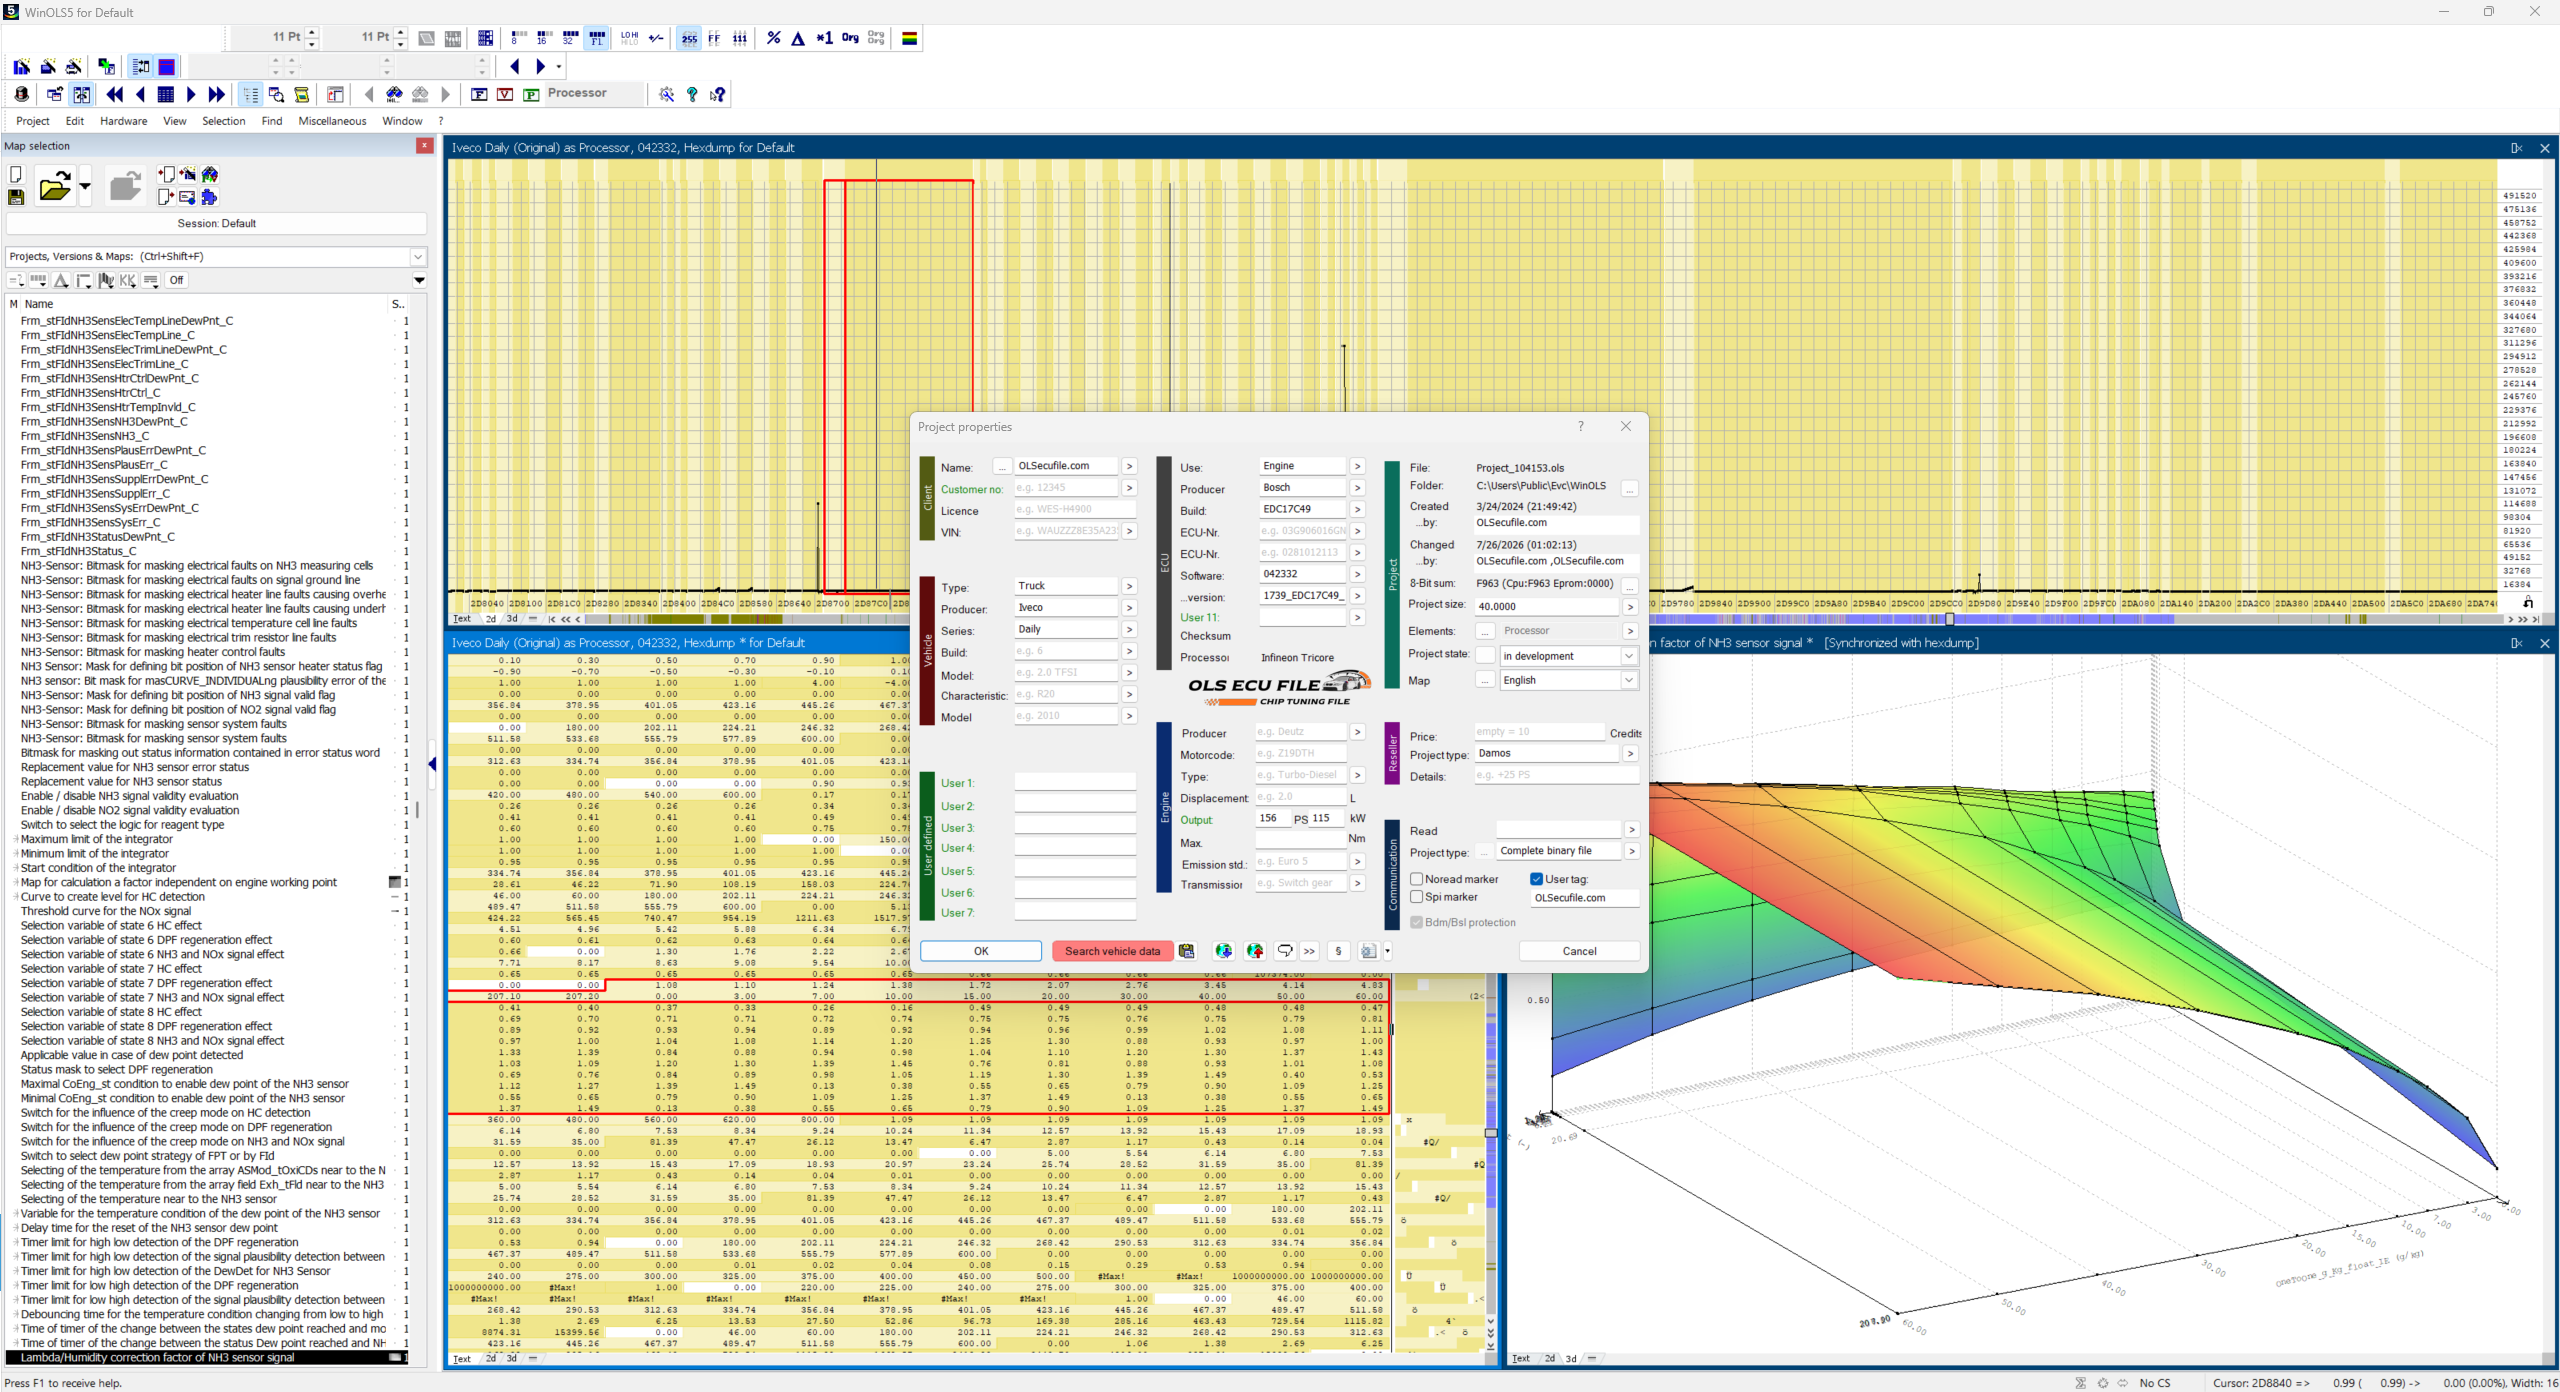Image resolution: width=2560 pixels, height=1392 pixels.
Task: Select the percent difference display icon
Action: tap(773, 38)
